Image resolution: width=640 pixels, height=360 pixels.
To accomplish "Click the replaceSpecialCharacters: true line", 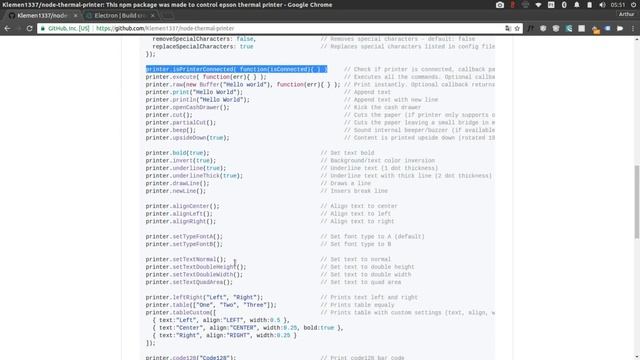I will tap(203, 47).
